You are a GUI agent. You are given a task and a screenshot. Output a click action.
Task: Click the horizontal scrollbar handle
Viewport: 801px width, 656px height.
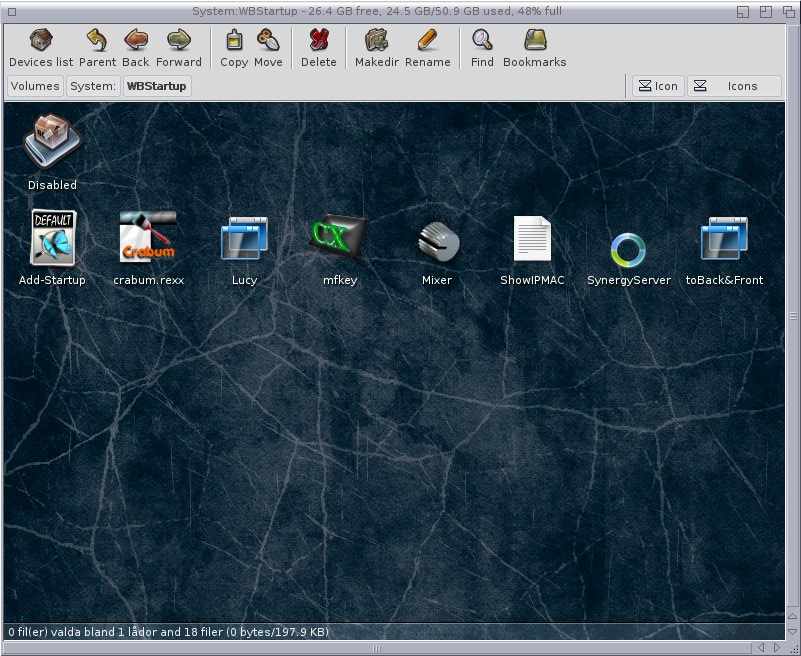click(376, 648)
